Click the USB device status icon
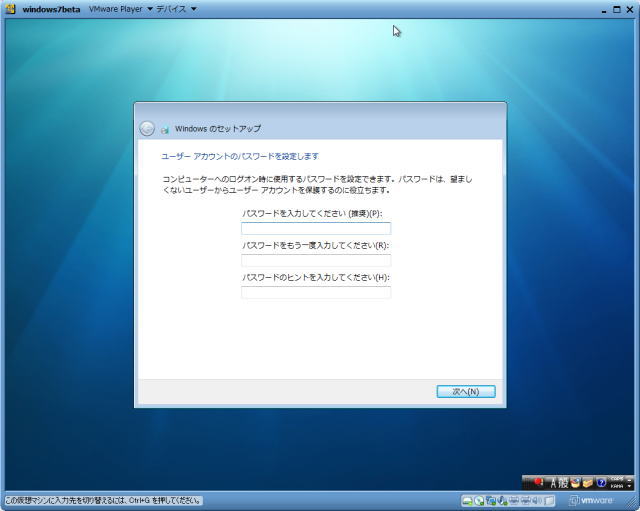Image resolution: width=640 pixels, height=511 pixels. [x=502, y=501]
